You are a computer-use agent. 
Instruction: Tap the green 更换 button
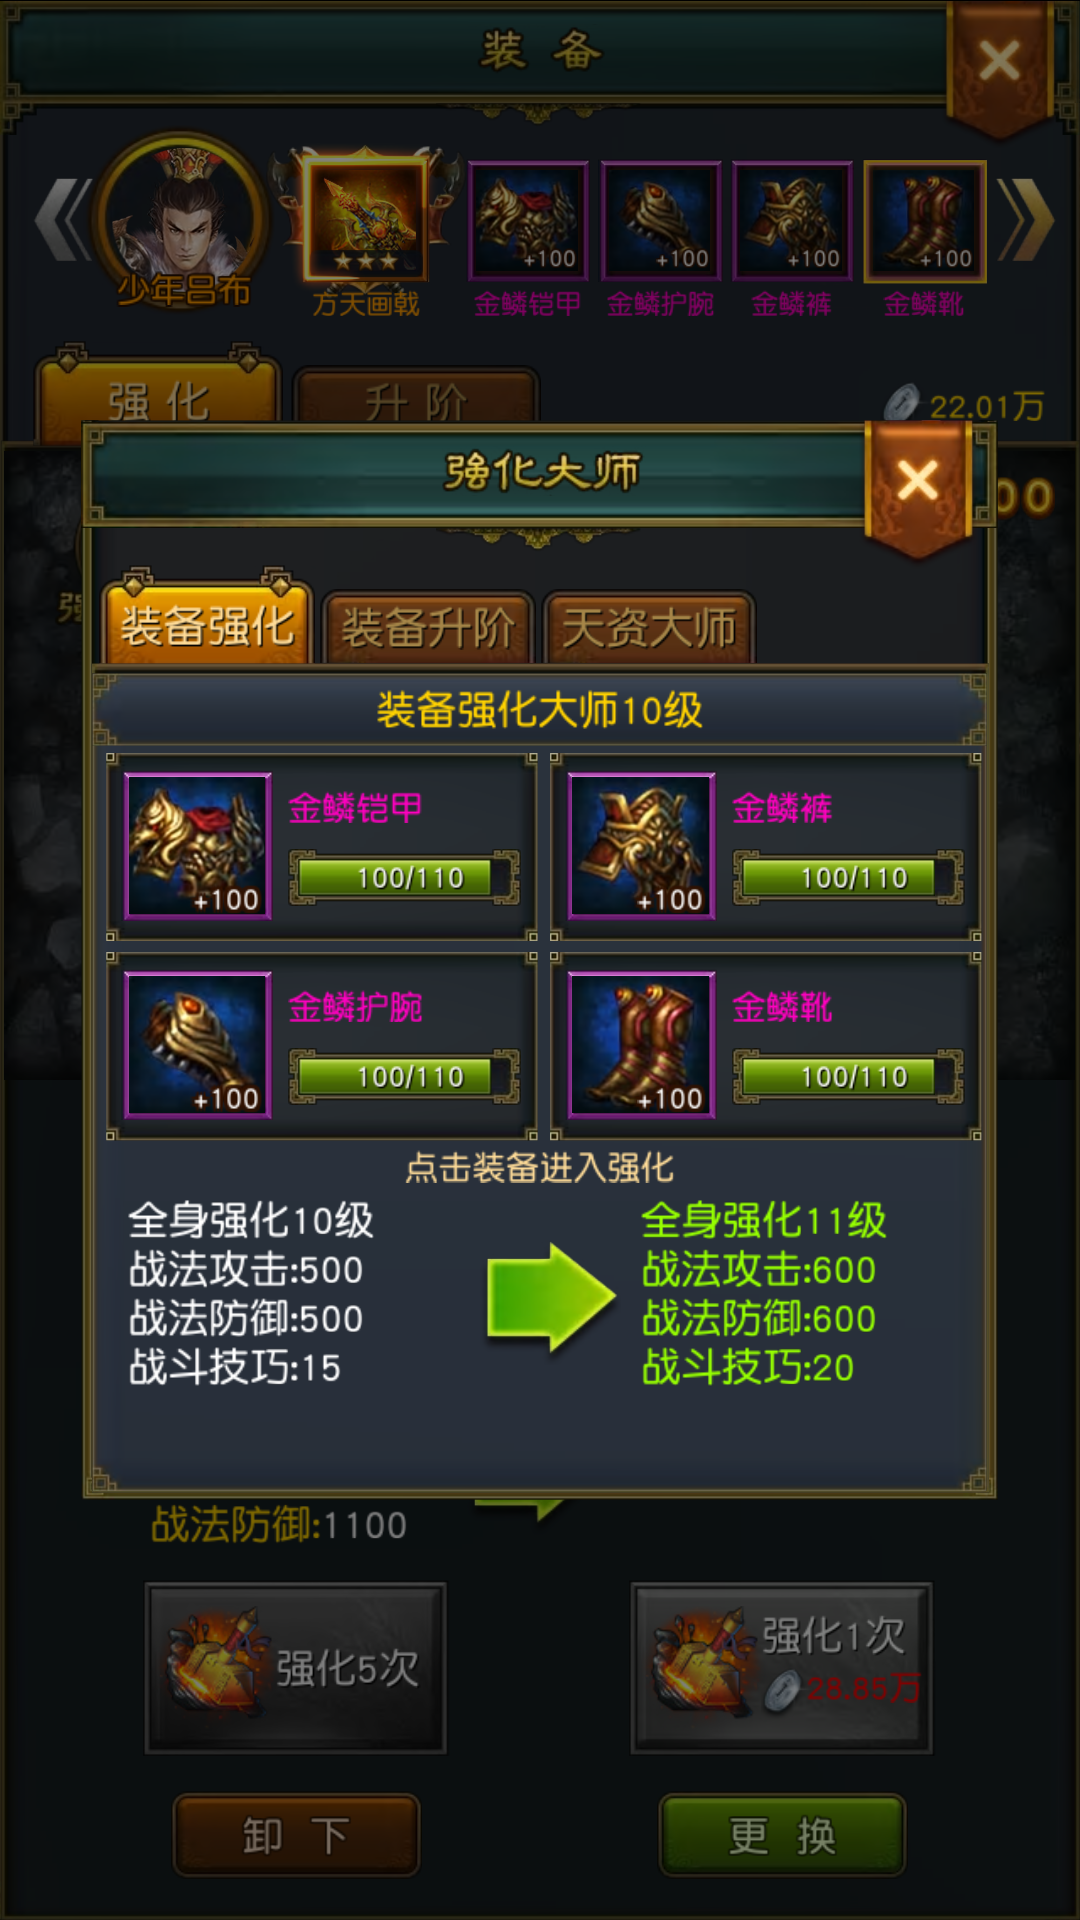(782, 1835)
